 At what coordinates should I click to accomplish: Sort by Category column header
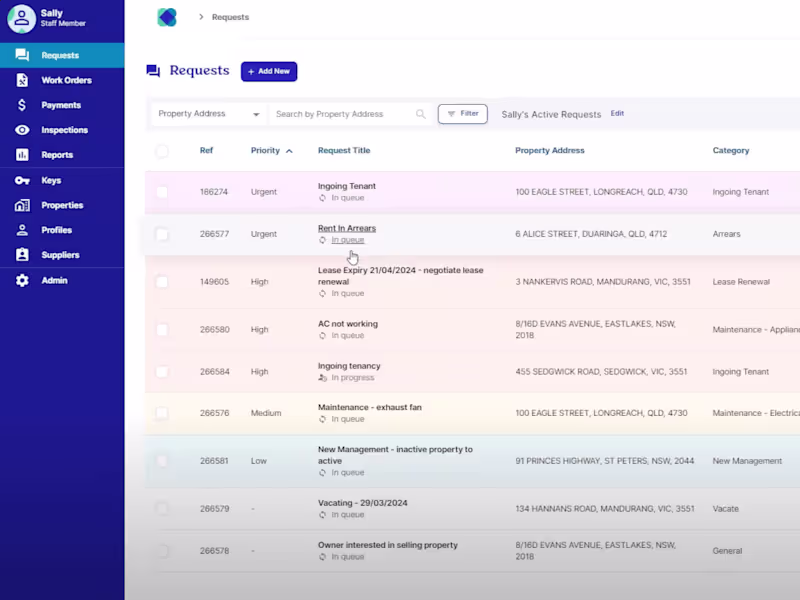click(x=731, y=151)
